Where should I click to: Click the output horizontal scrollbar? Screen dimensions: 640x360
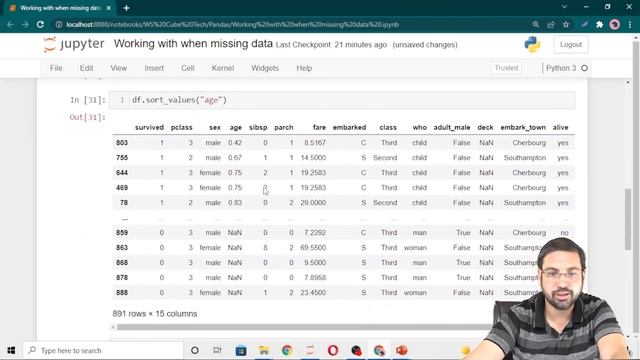[x=304, y=327]
